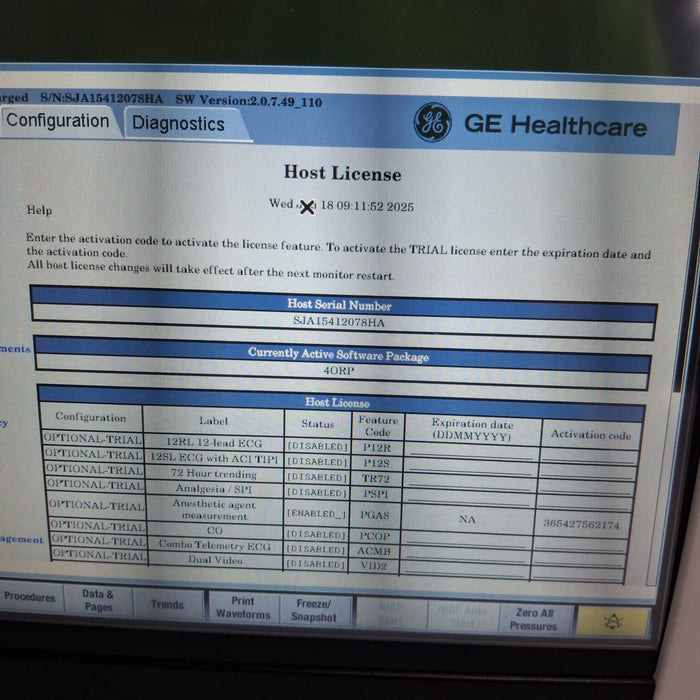Image resolution: width=700 pixels, height=700 pixels.
Task: Click the Status column header
Action: (x=317, y=424)
